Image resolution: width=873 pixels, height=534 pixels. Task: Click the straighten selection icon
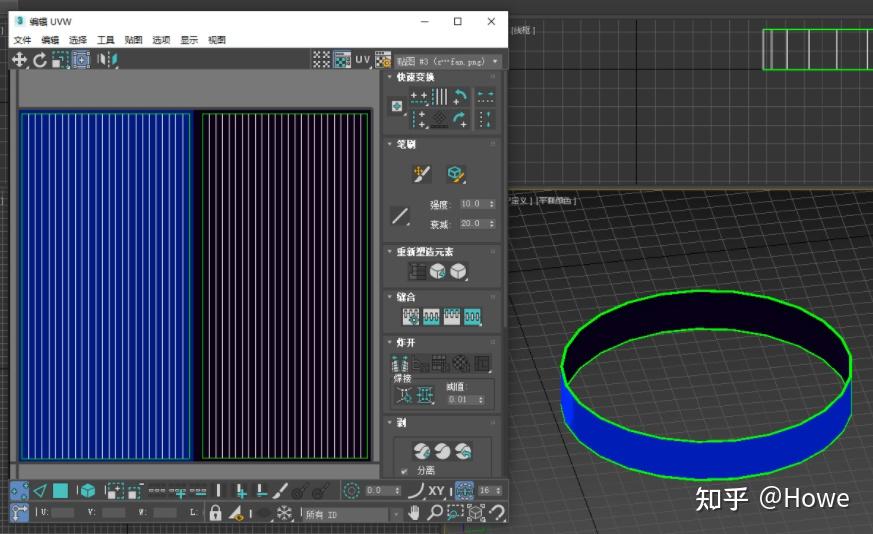pos(418,271)
